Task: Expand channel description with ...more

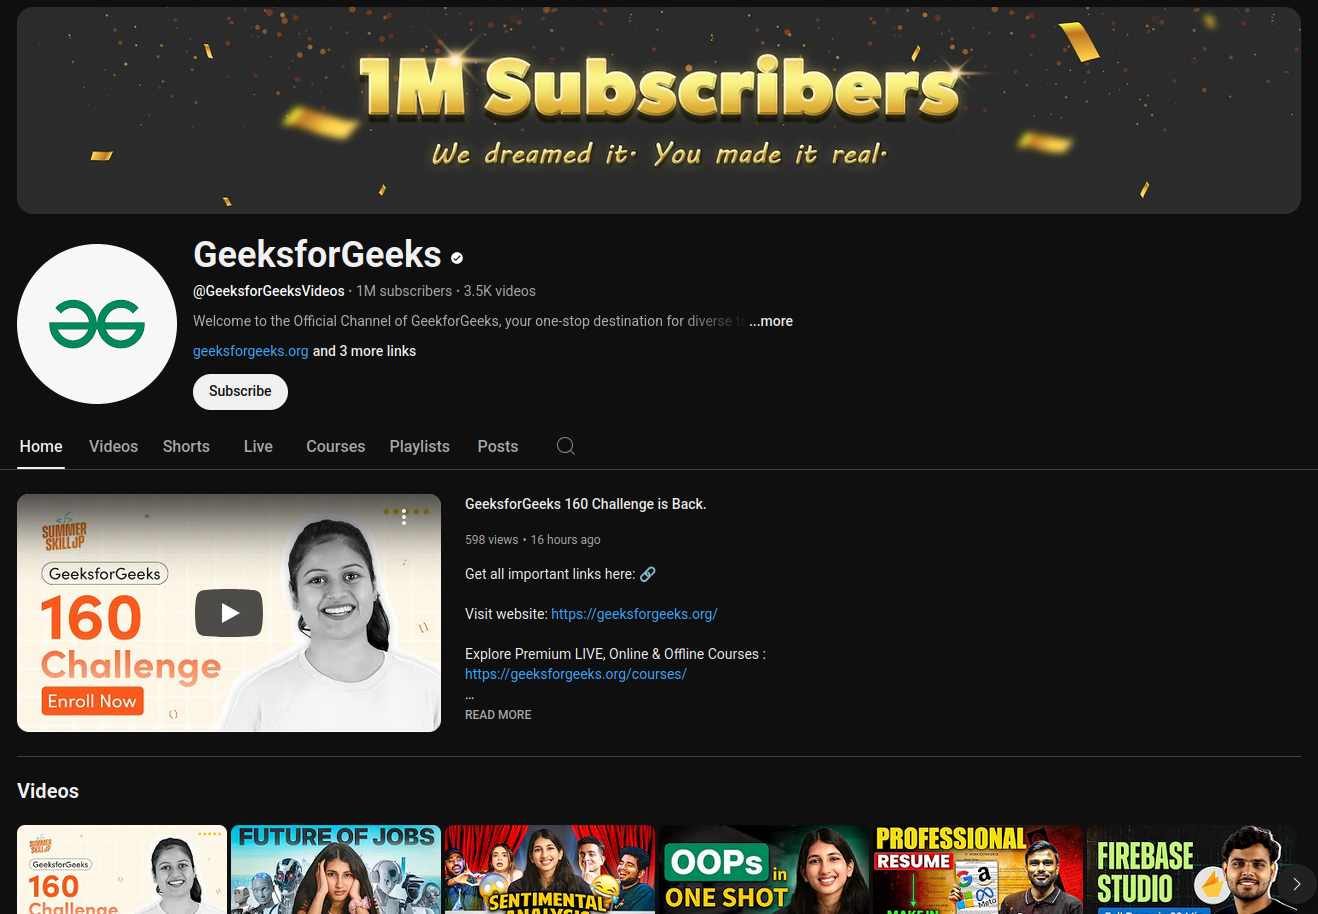Action: [x=771, y=321]
